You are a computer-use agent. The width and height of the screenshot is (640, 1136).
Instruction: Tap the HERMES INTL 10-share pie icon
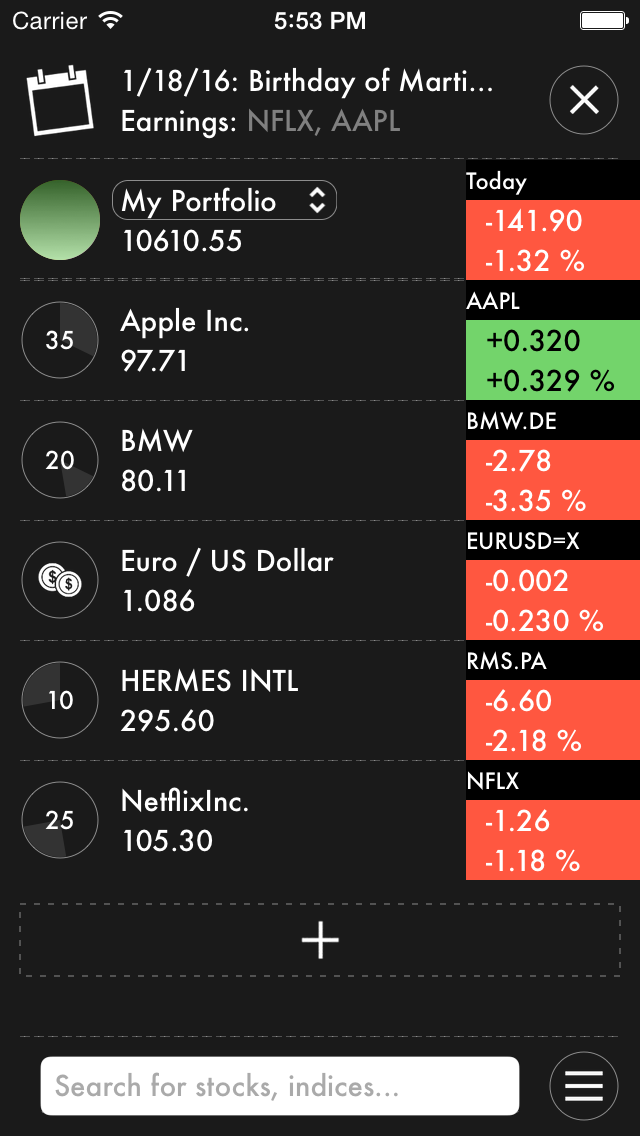[60, 700]
